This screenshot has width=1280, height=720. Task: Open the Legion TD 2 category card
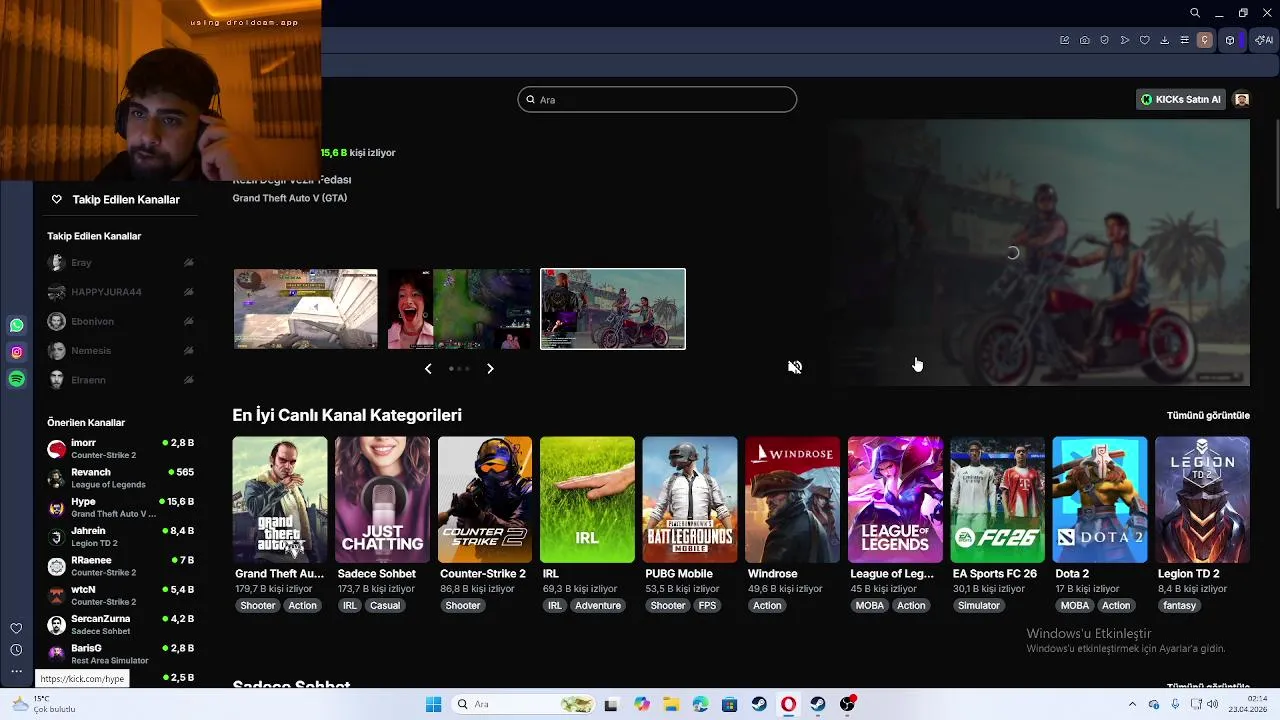tap(1202, 500)
